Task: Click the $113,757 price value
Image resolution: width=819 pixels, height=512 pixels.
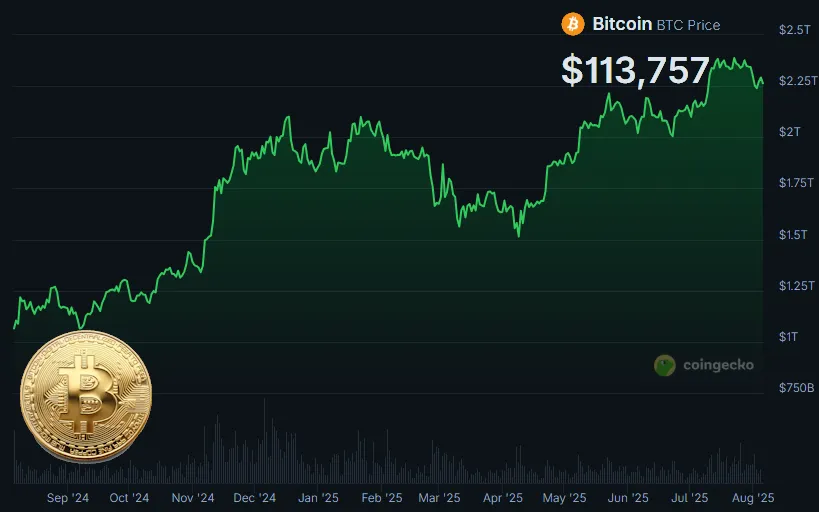Action: coord(635,70)
